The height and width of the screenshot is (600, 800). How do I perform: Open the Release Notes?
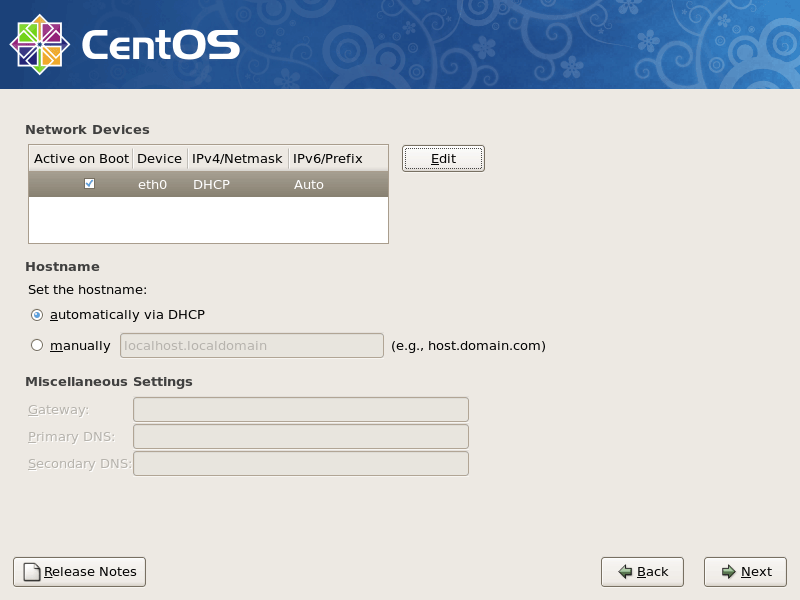(79, 571)
